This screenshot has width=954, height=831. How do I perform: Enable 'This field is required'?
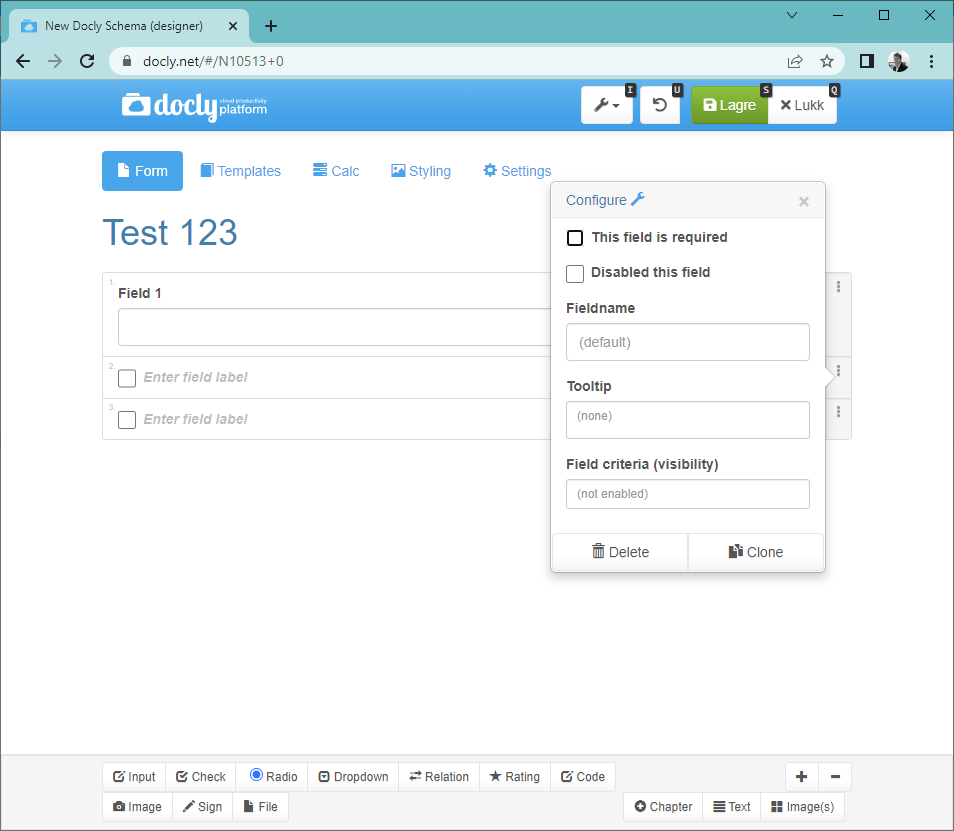pyautogui.click(x=574, y=238)
